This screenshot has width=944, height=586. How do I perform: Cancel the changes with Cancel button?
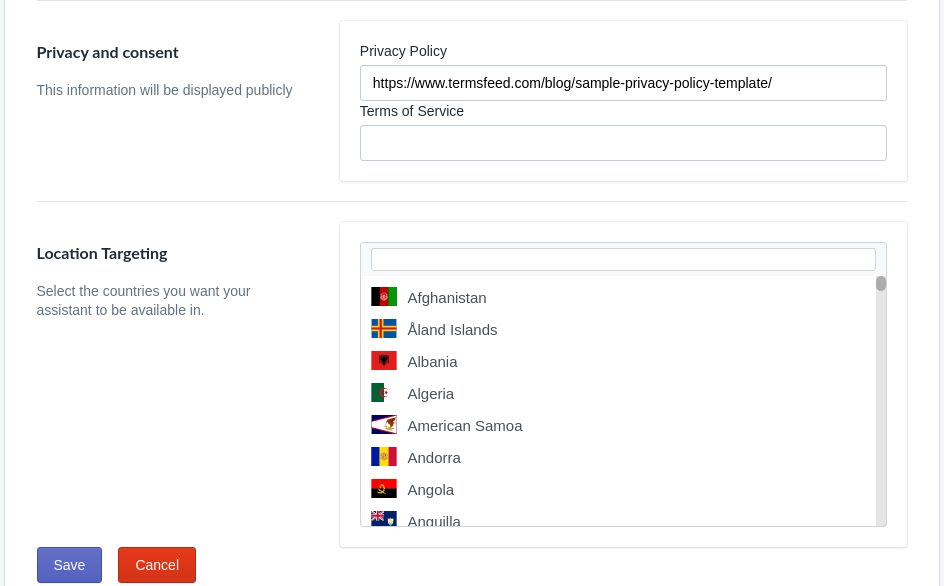157,565
